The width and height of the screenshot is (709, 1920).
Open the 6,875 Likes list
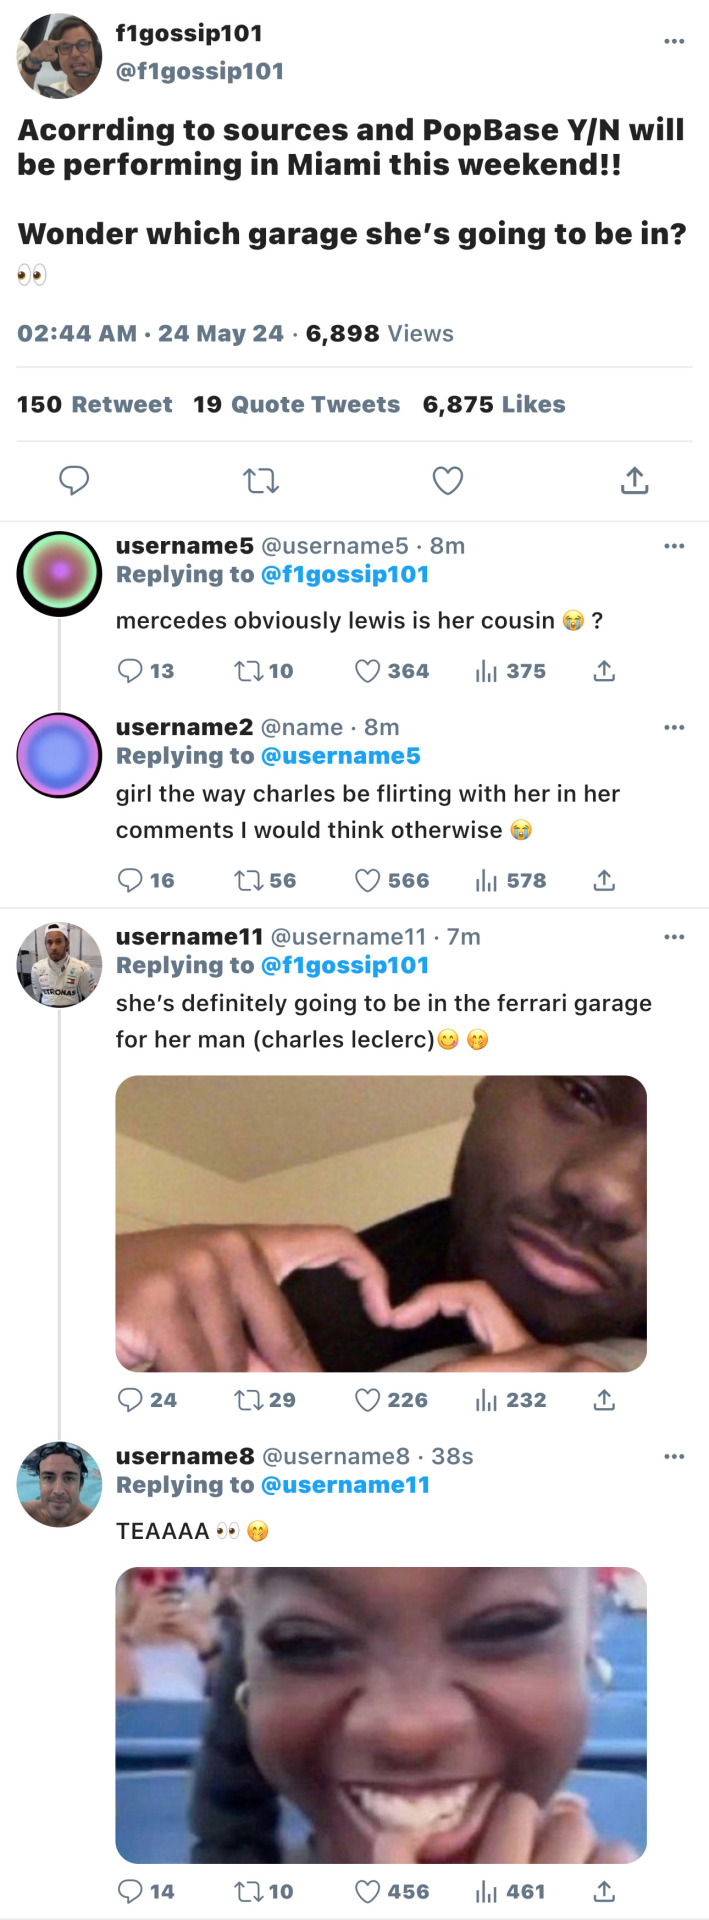pyautogui.click(x=493, y=404)
